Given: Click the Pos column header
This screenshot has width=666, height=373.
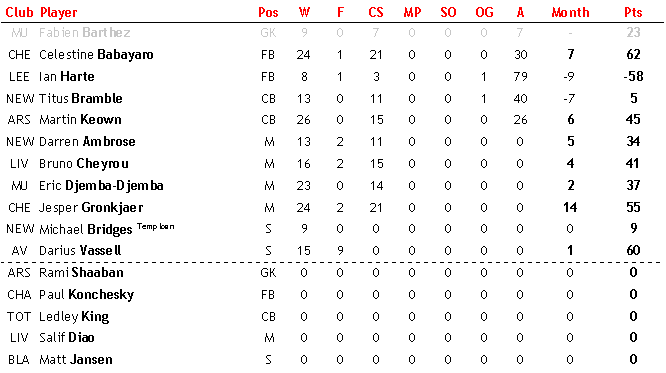Looking at the screenshot, I should tap(268, 12).
